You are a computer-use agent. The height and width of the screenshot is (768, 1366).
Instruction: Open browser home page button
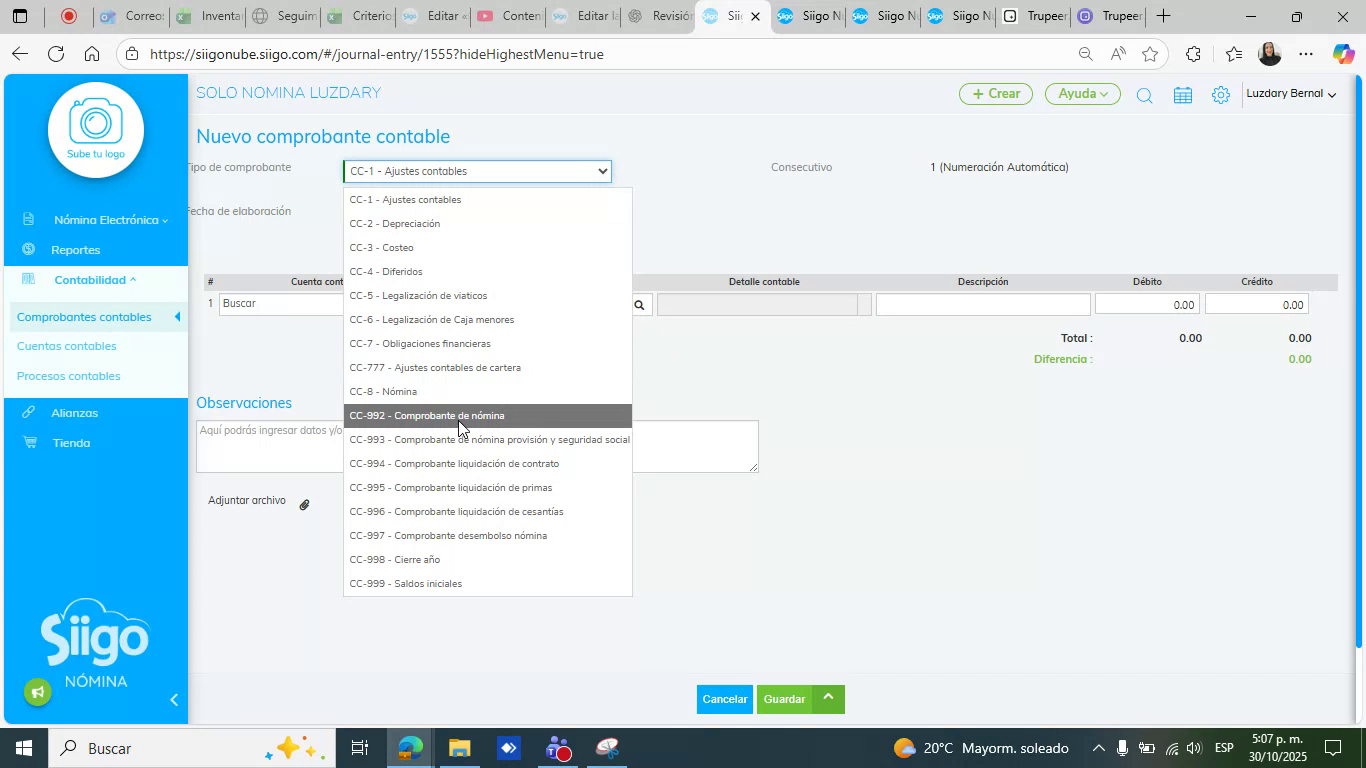92,54
